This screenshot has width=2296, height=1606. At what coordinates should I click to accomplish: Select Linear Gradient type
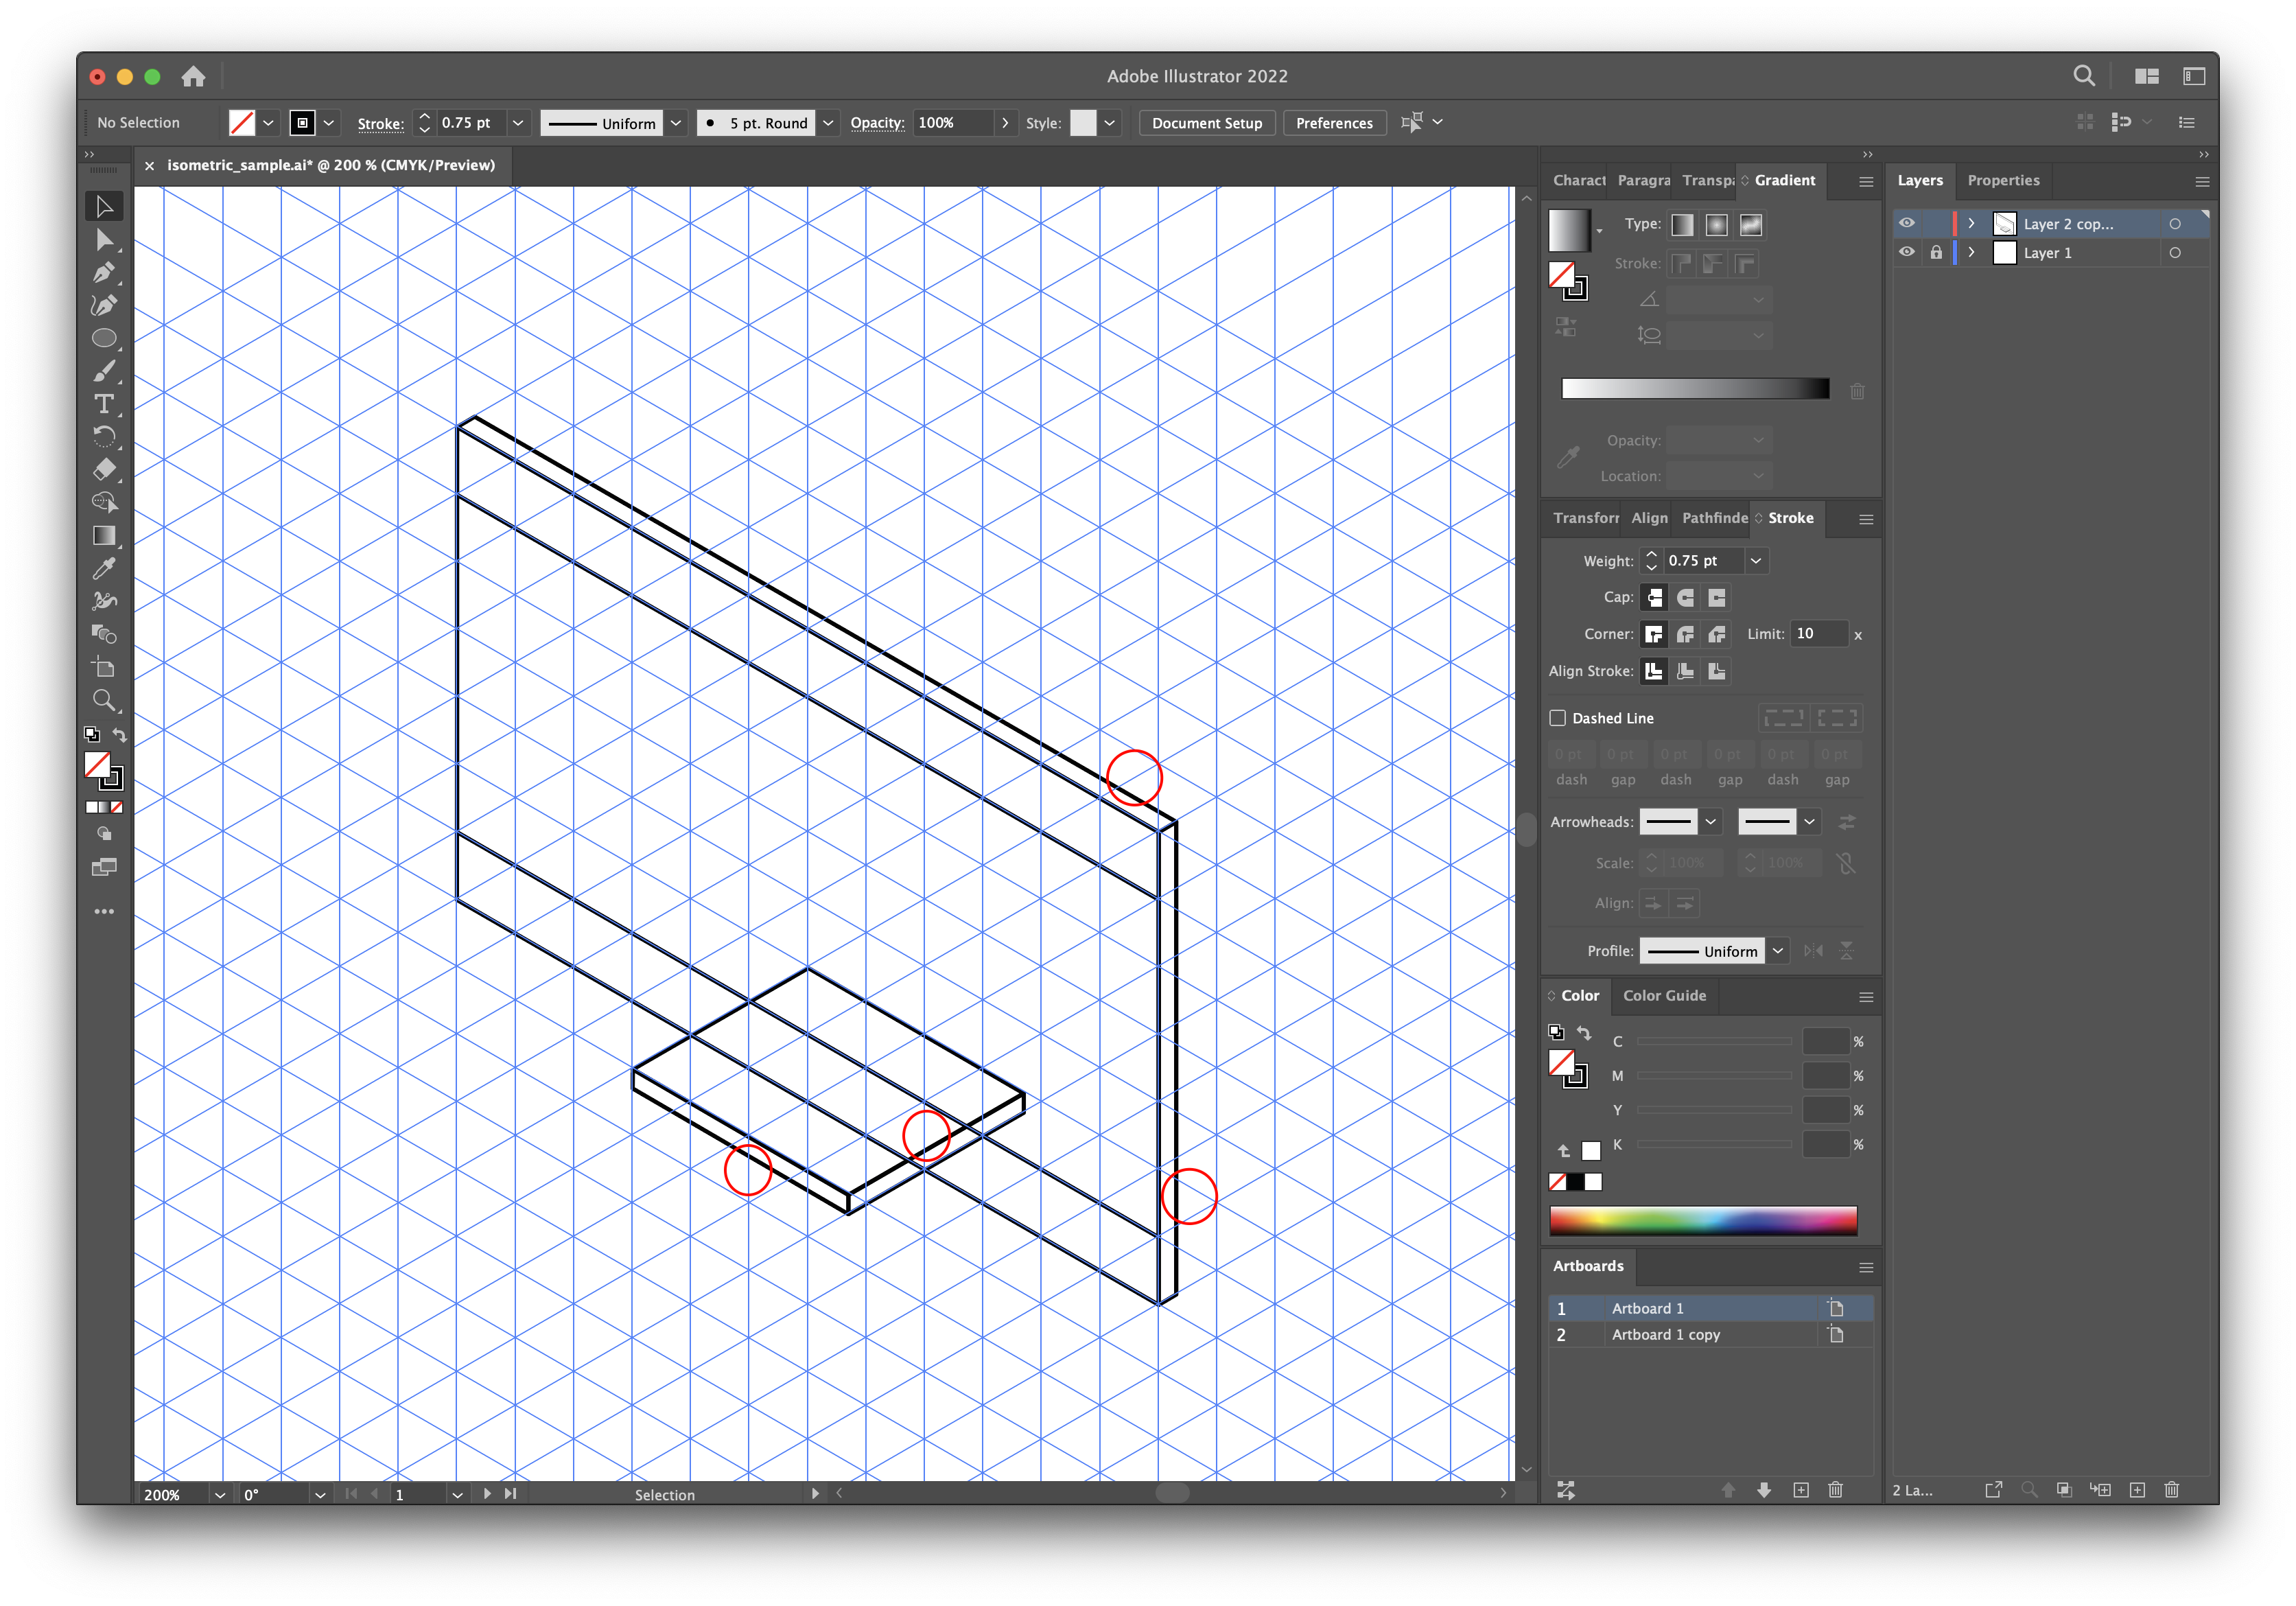pos(1683,225)
